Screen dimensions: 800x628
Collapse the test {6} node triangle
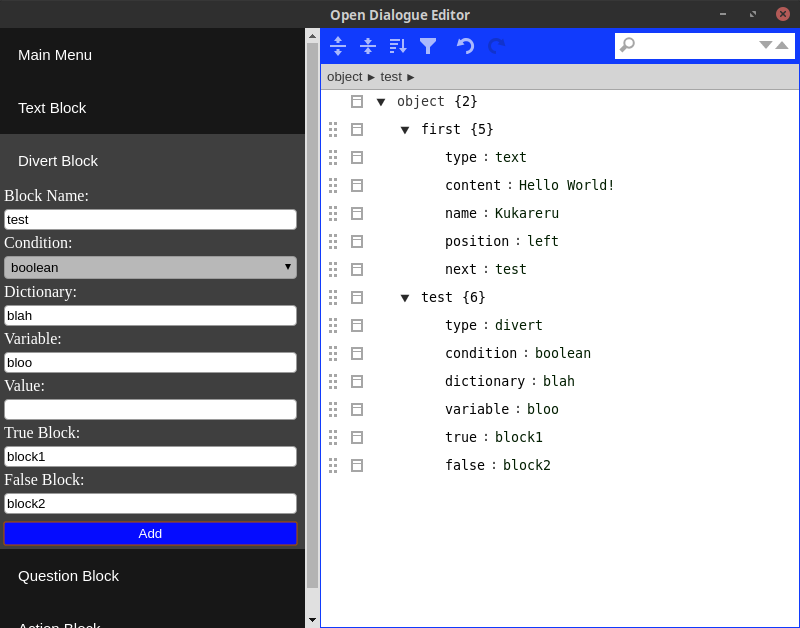[x=405, y=297]
